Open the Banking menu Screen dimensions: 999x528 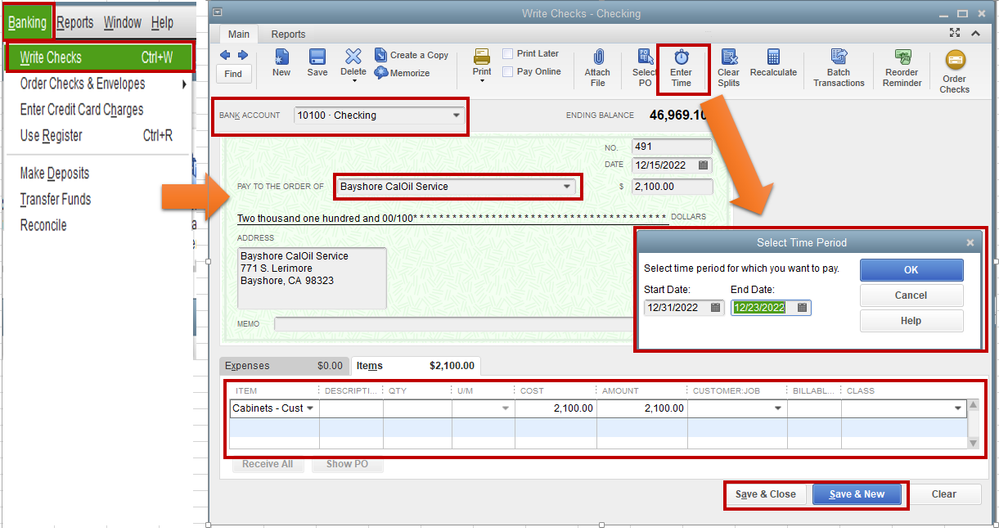27,22
